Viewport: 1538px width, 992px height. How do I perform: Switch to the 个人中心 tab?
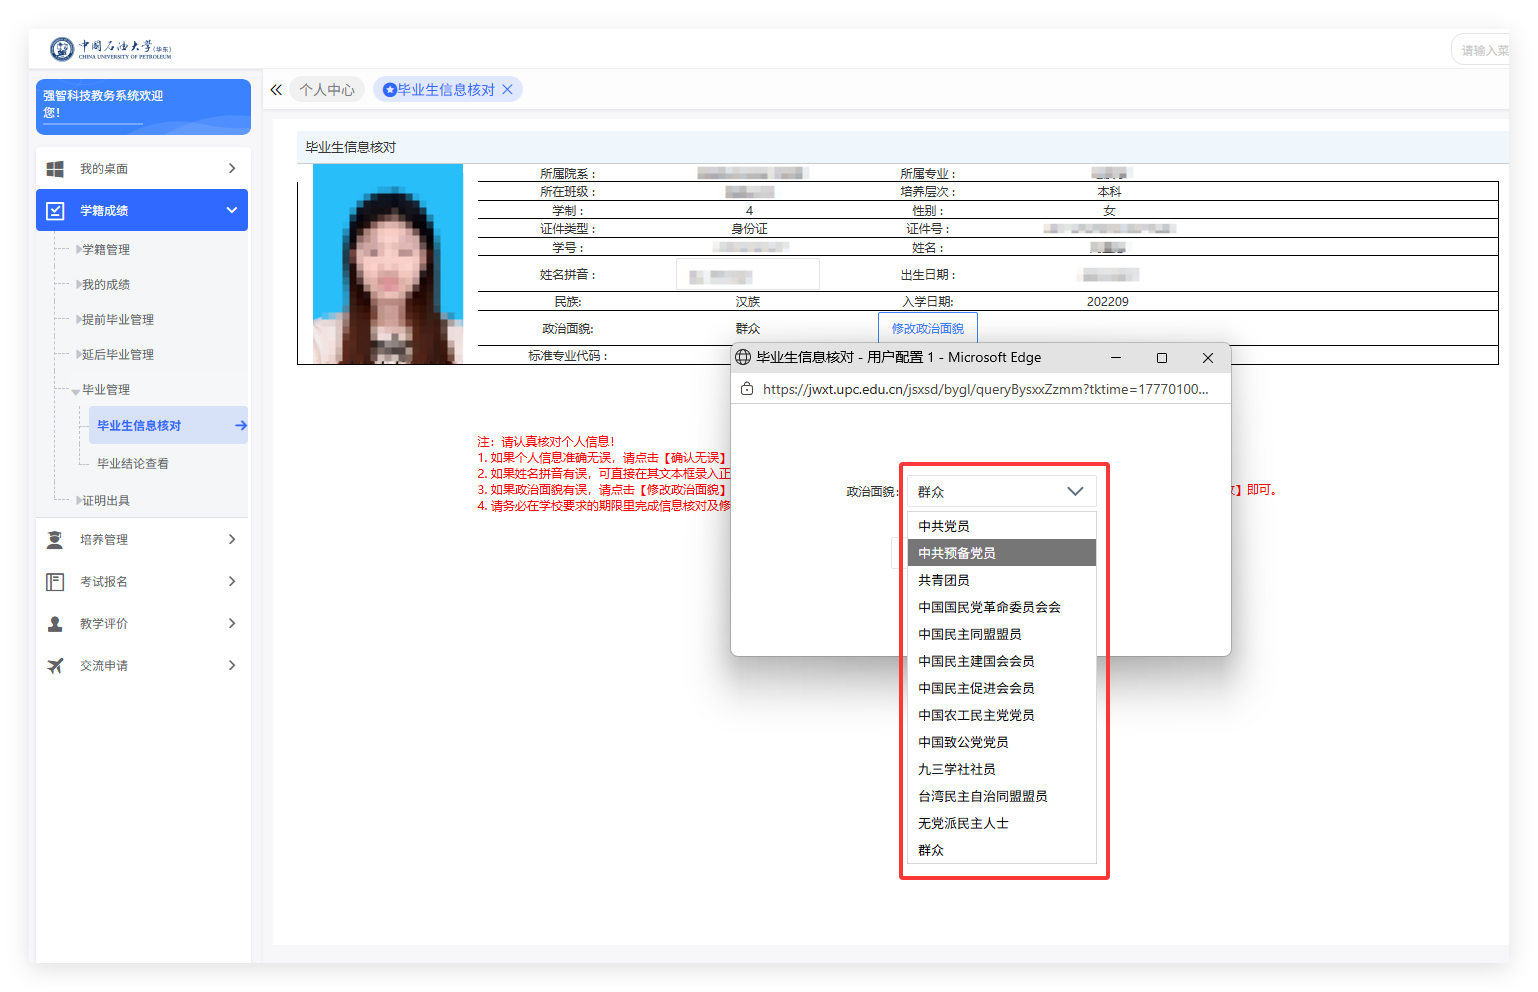coord(327,90)
